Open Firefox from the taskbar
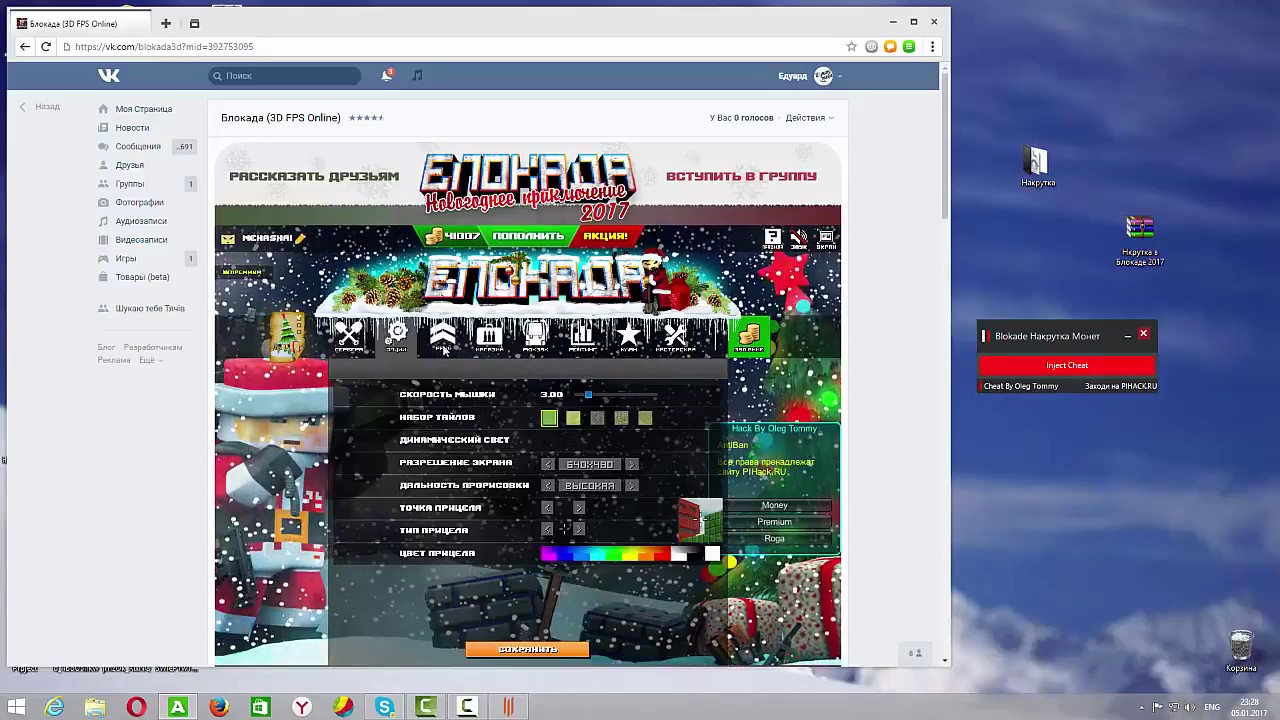 [219, 707]
